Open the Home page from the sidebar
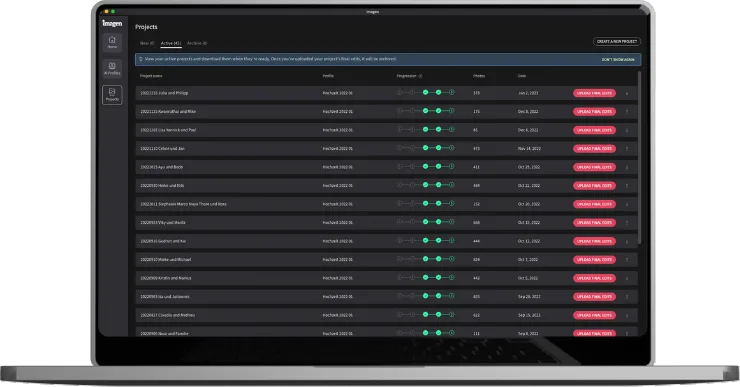 click(x=112, y=42)
